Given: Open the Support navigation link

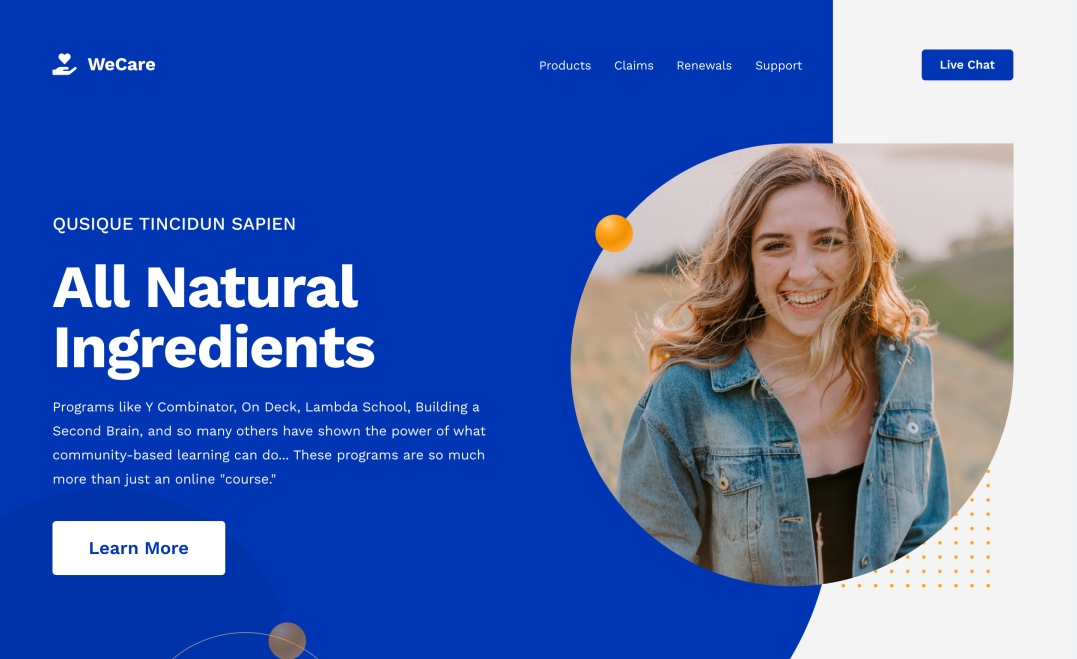Looking at the screenshot, I should click(x=778, y=66).
